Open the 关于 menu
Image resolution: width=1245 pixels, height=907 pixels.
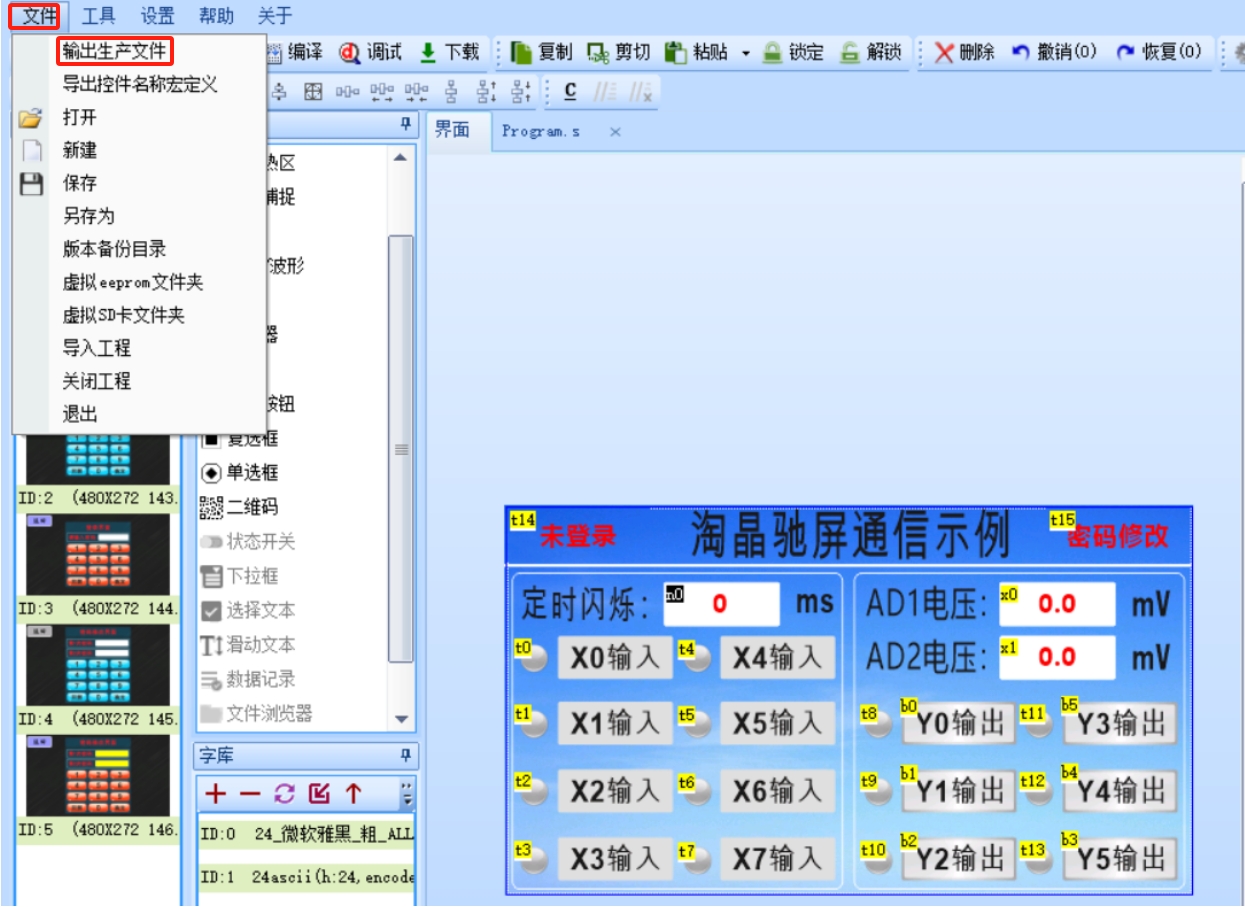pos(275,16)
